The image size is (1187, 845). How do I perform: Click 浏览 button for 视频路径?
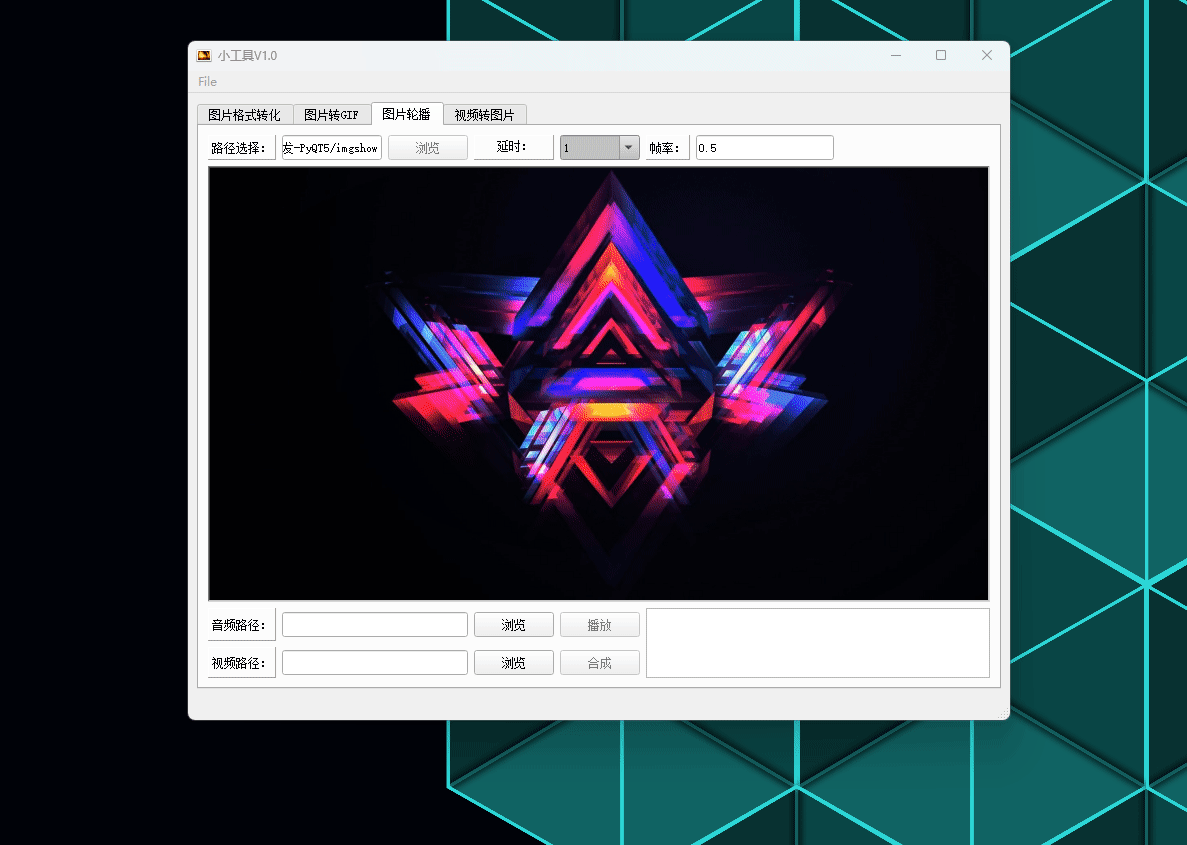[x=514, y=663]
